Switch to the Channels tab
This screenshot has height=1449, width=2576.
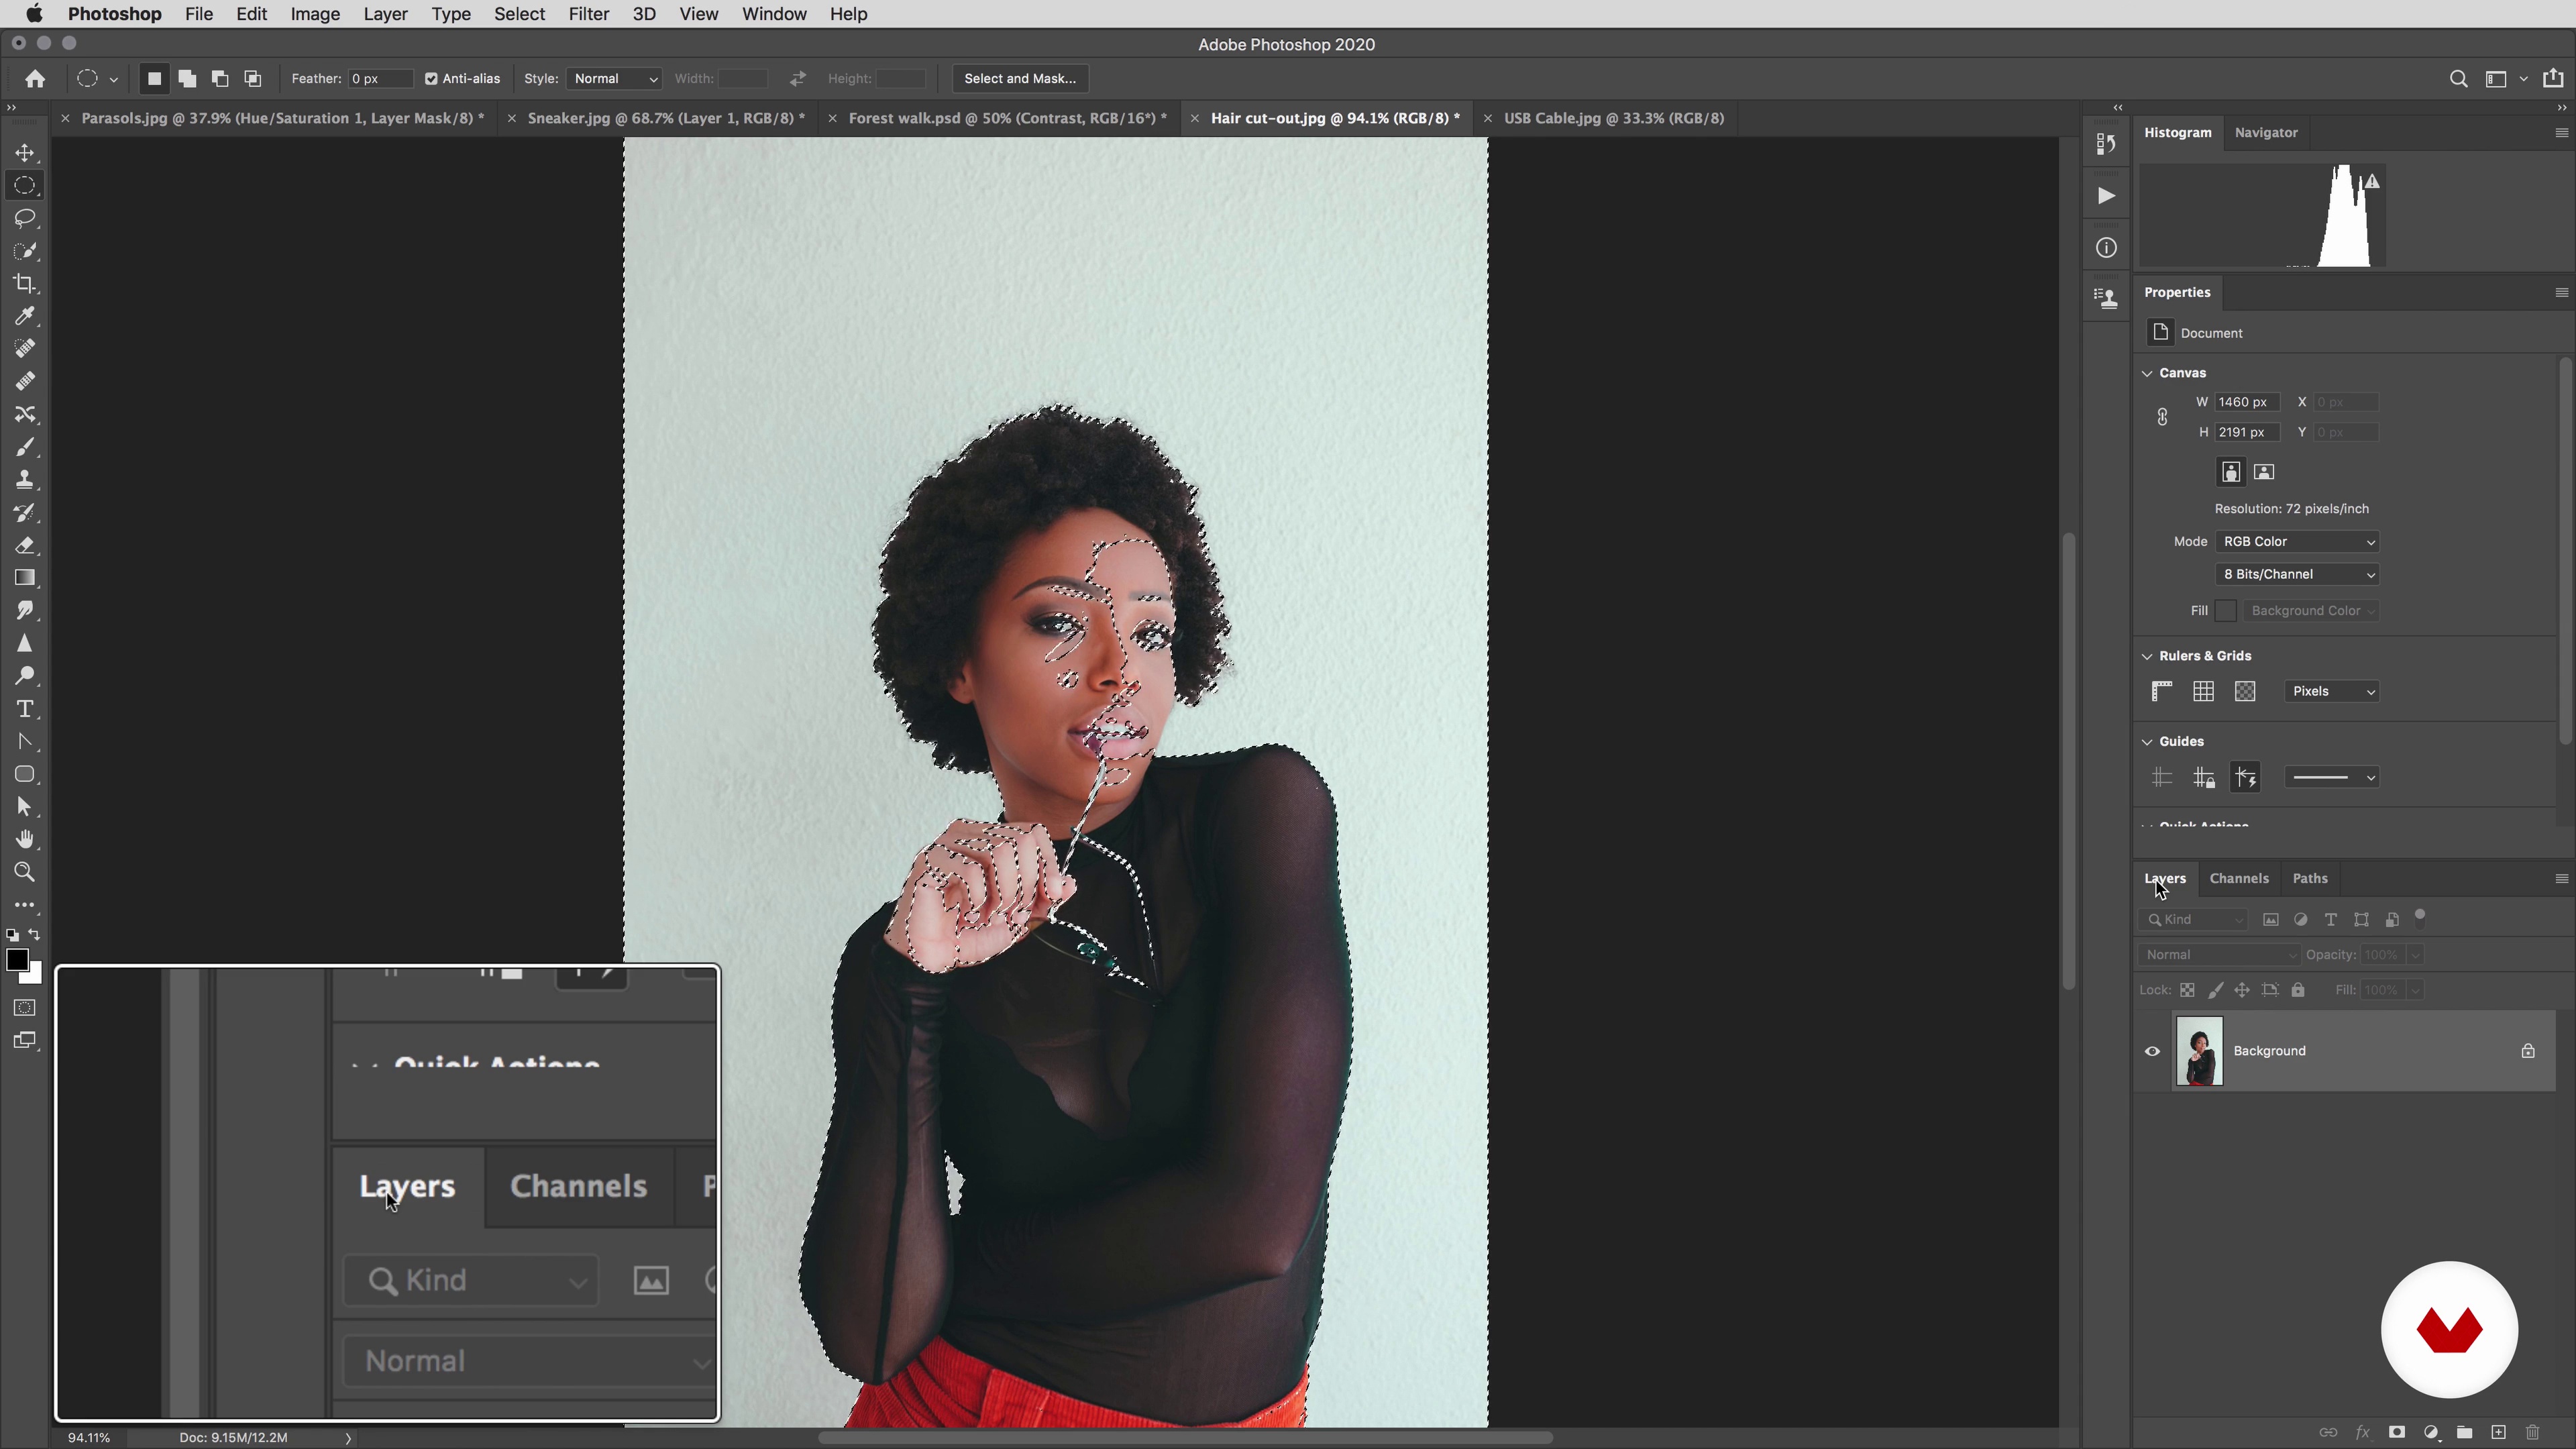click(2238, 878)
